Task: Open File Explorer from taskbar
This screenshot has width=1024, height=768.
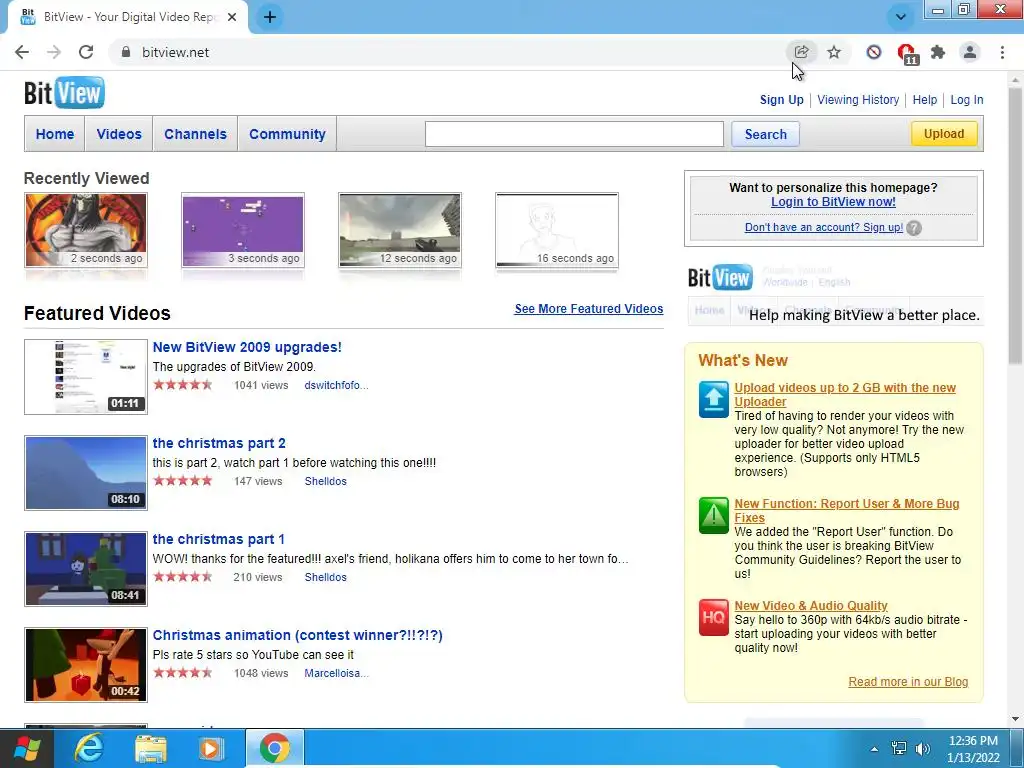Action: tap(150, 748)
